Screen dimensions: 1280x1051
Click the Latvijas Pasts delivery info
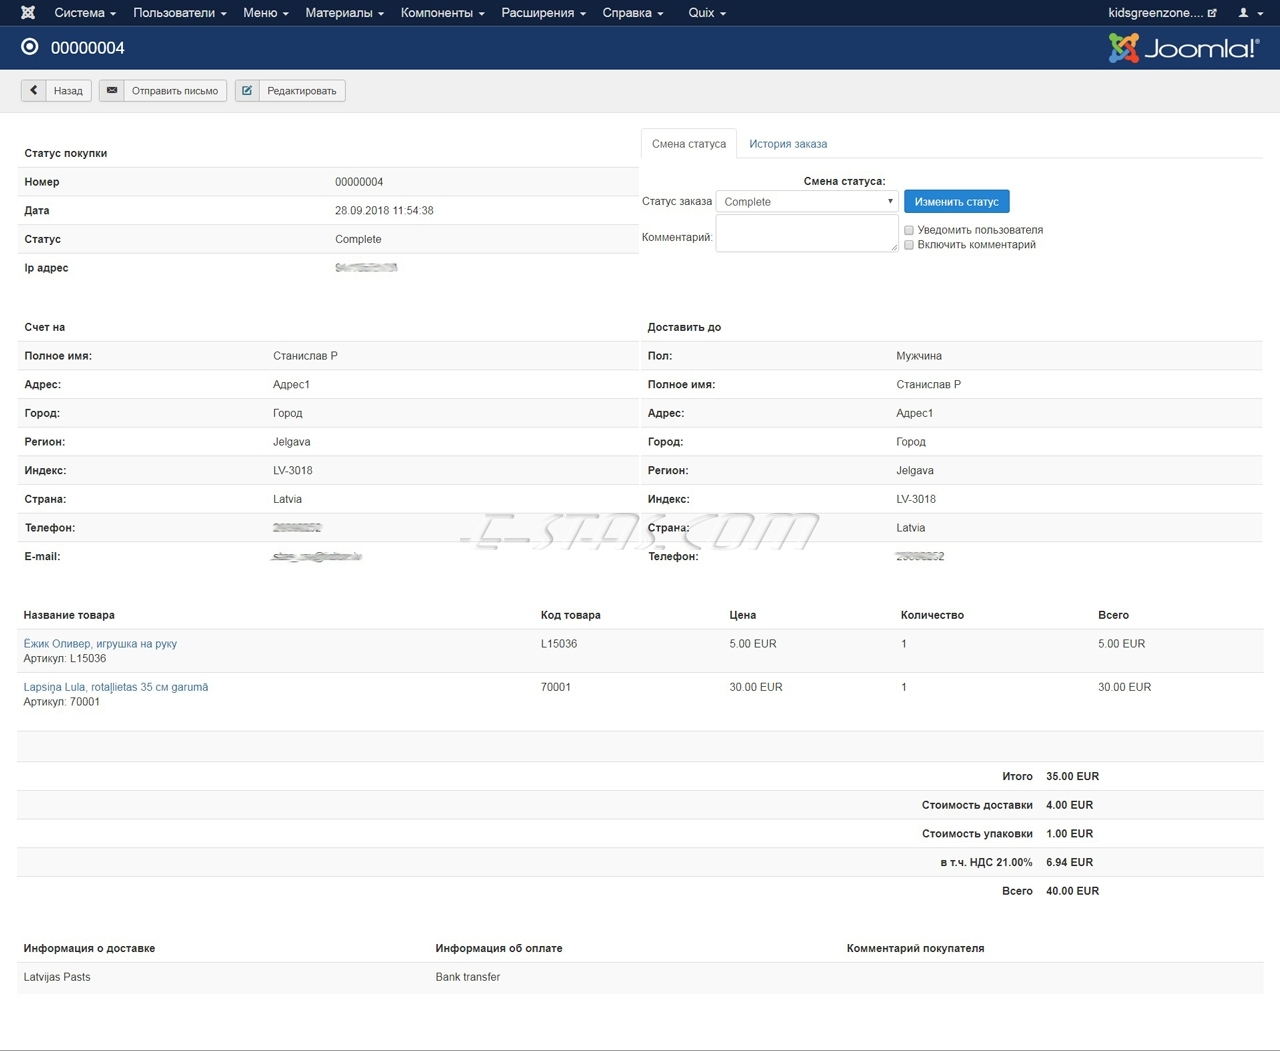tap(57, 977)
